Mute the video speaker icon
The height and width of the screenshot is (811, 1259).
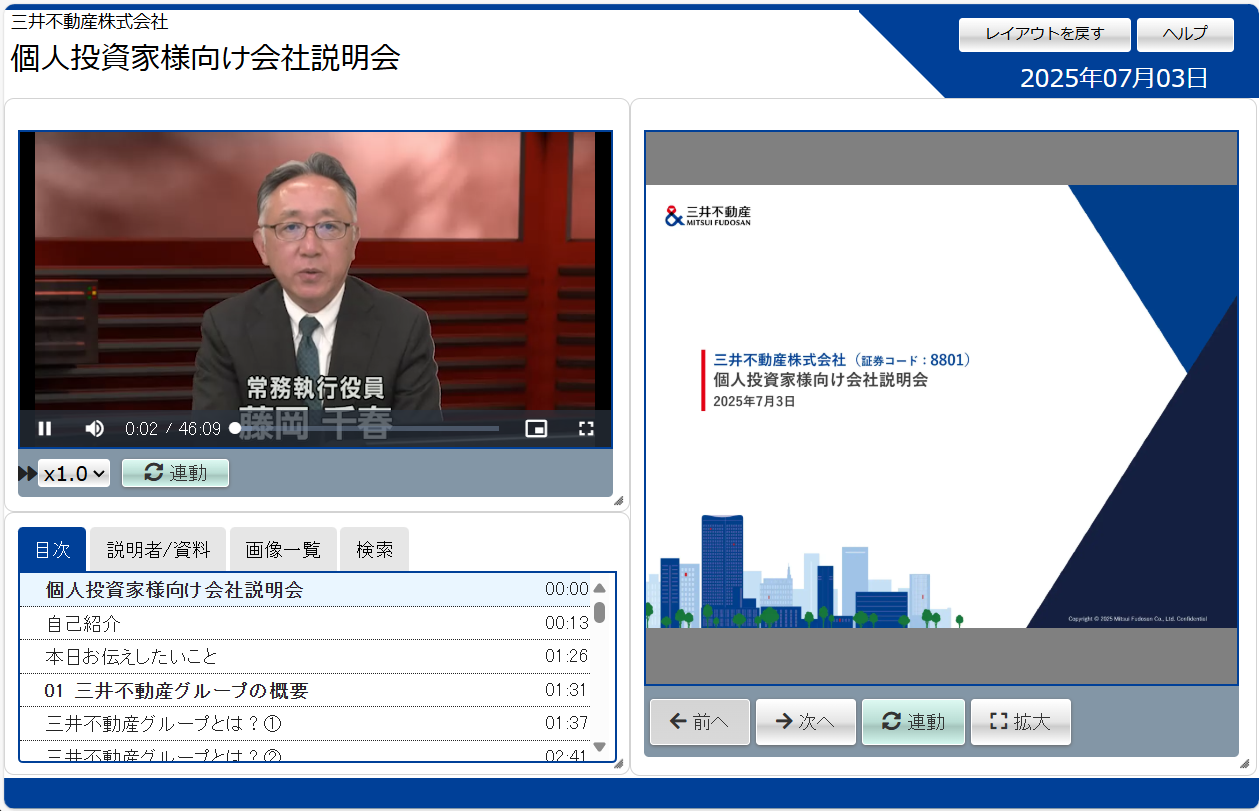click(95, 429)
